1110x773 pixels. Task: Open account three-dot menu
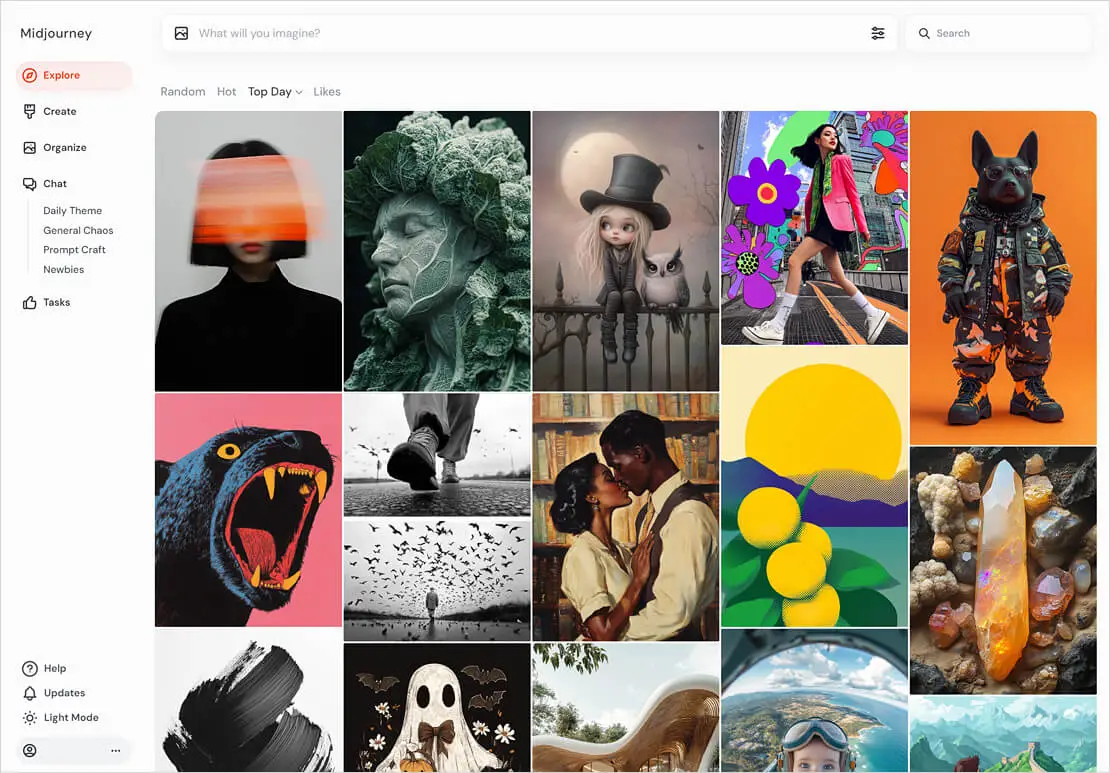(x=115, y=750)
